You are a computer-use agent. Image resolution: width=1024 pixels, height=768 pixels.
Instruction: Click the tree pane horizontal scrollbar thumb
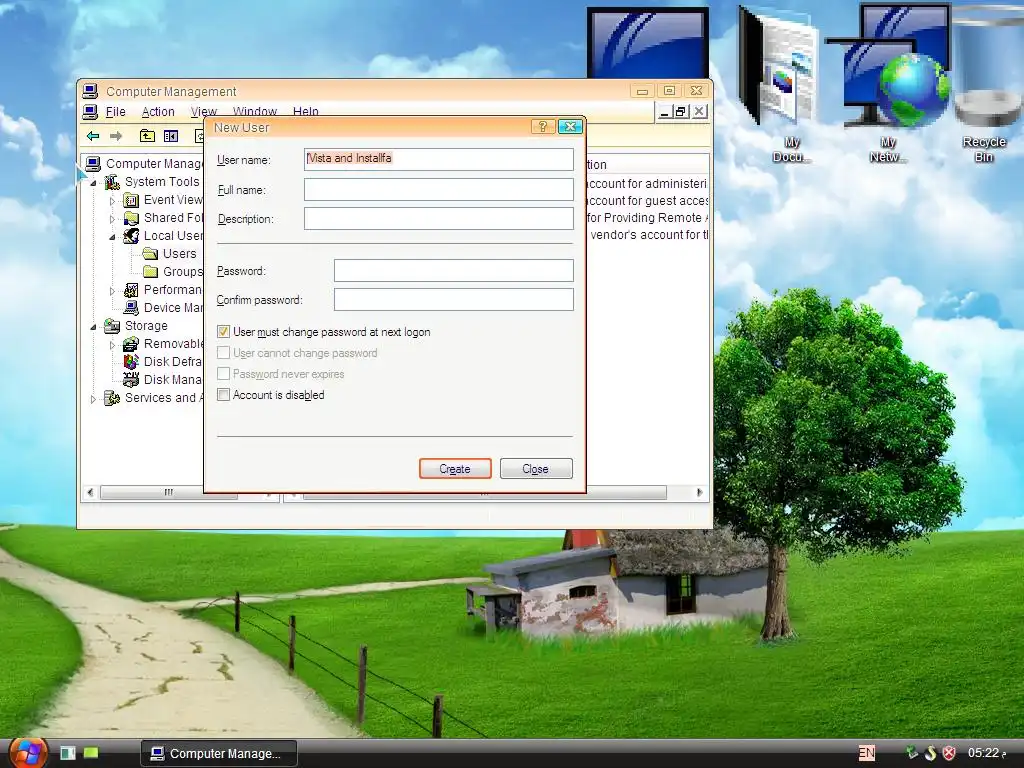point(168,492)
